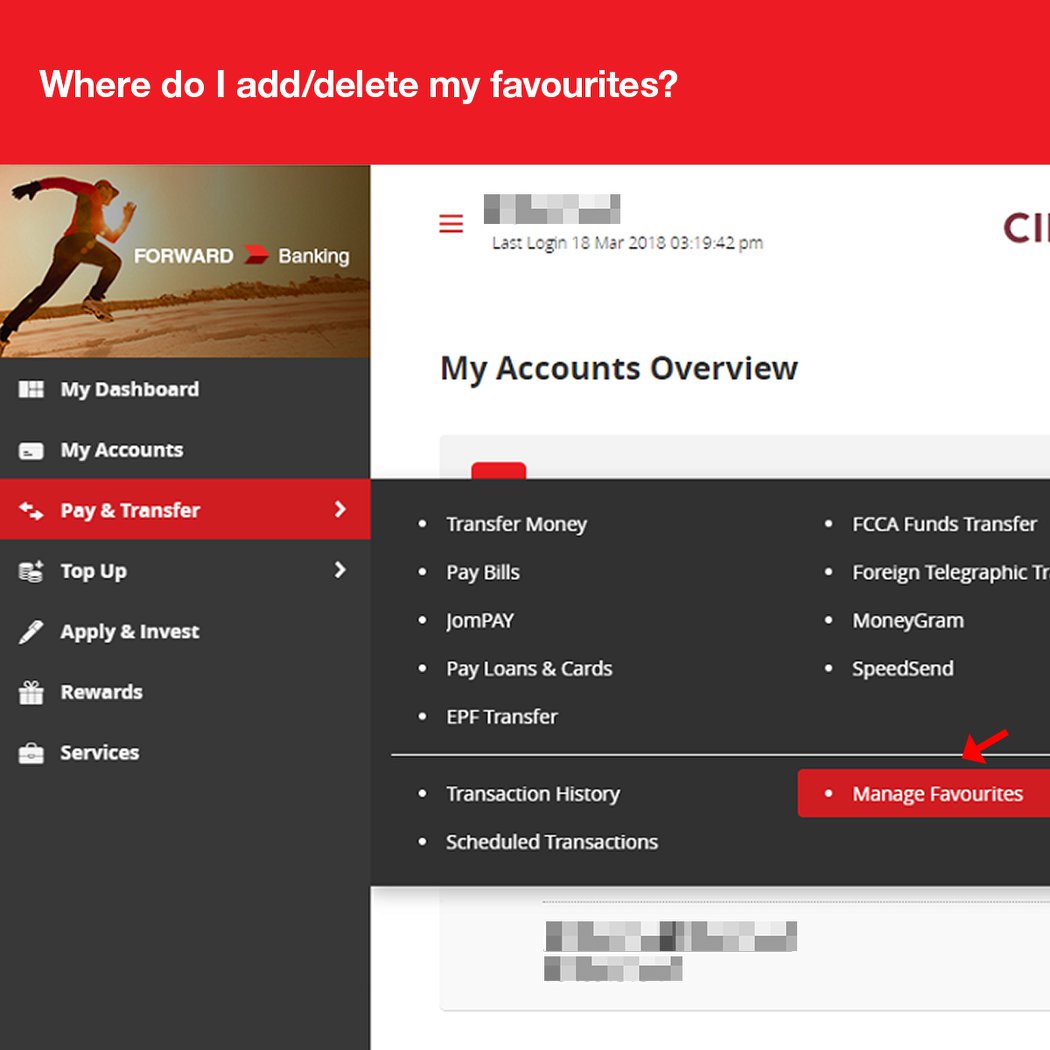Expand the Top Up chevron
The height and width of the screenshot is (1050, 1050).
coord(340,570)
